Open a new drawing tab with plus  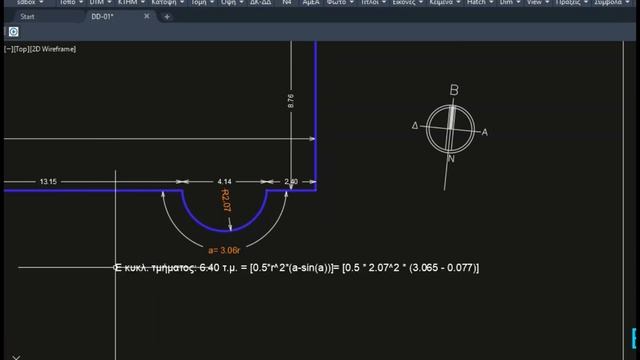click(167, 17)
